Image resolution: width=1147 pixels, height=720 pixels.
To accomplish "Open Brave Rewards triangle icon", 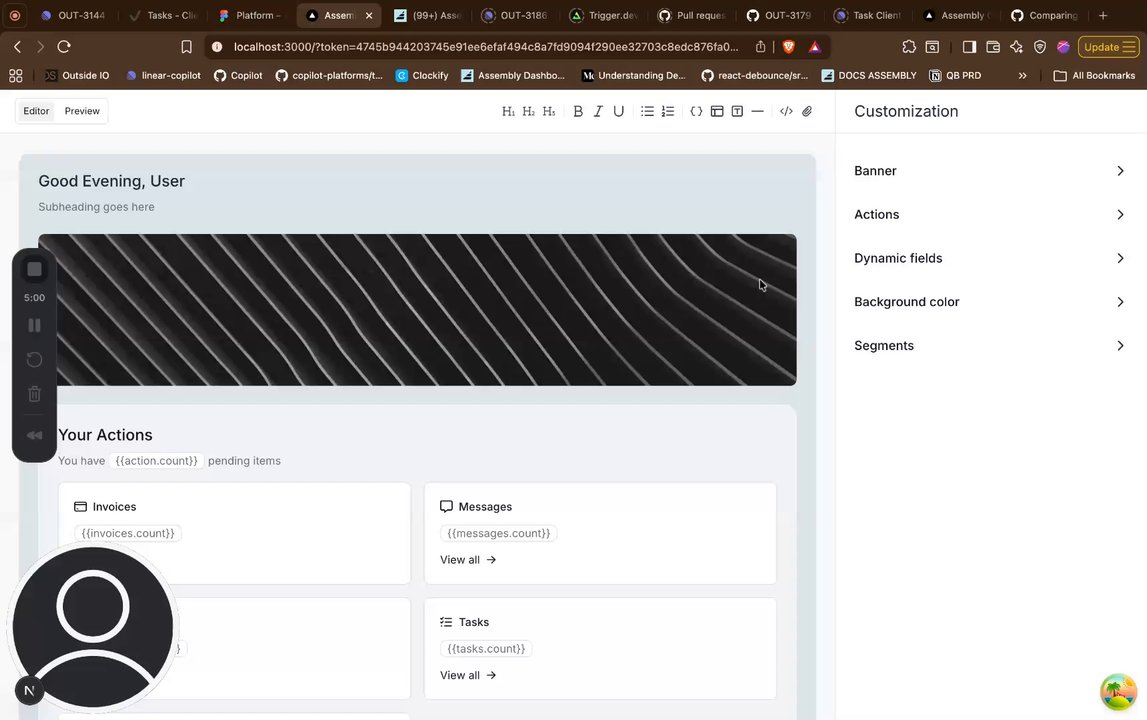I will point(814,47).
